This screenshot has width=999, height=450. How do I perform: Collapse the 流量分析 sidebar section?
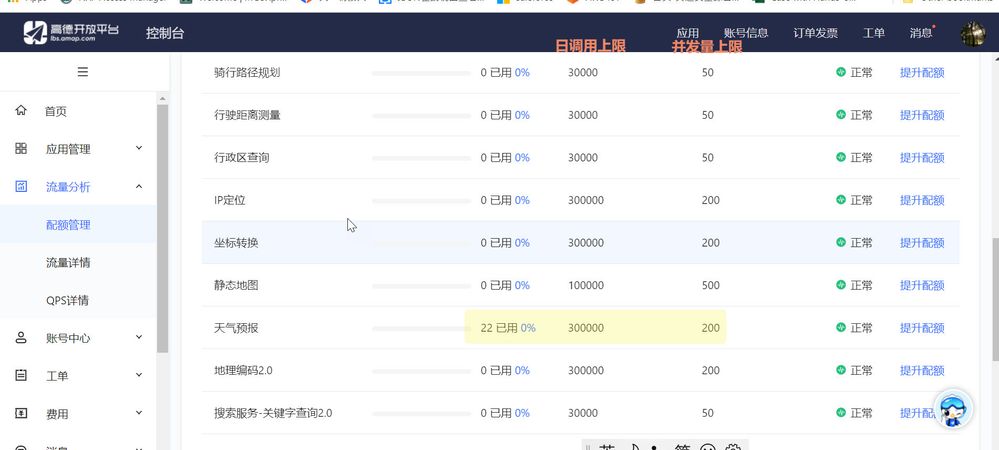[x=139, y=186]
